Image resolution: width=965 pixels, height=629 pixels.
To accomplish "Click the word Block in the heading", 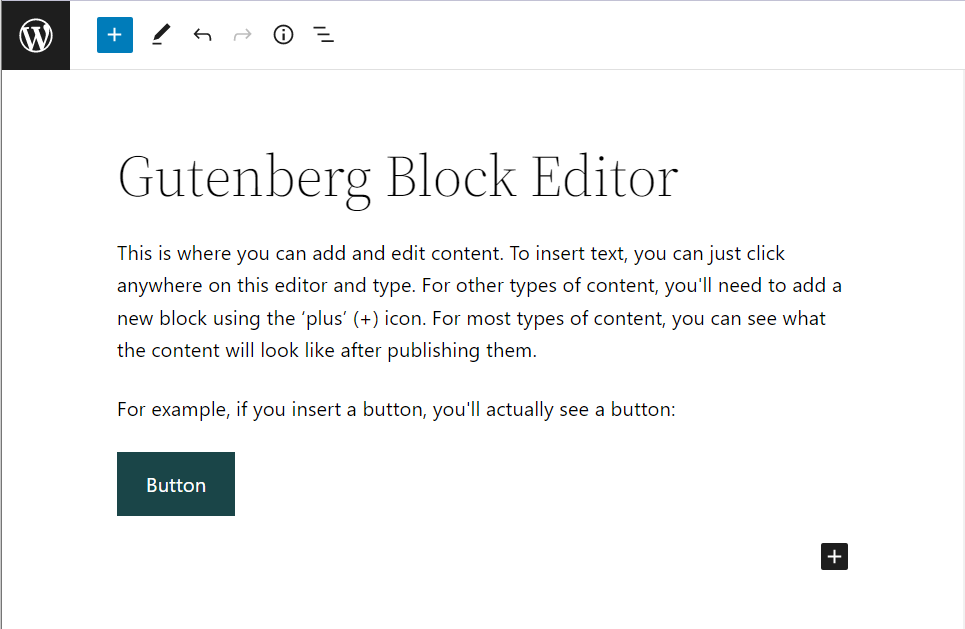I will [x=451, y=177].
